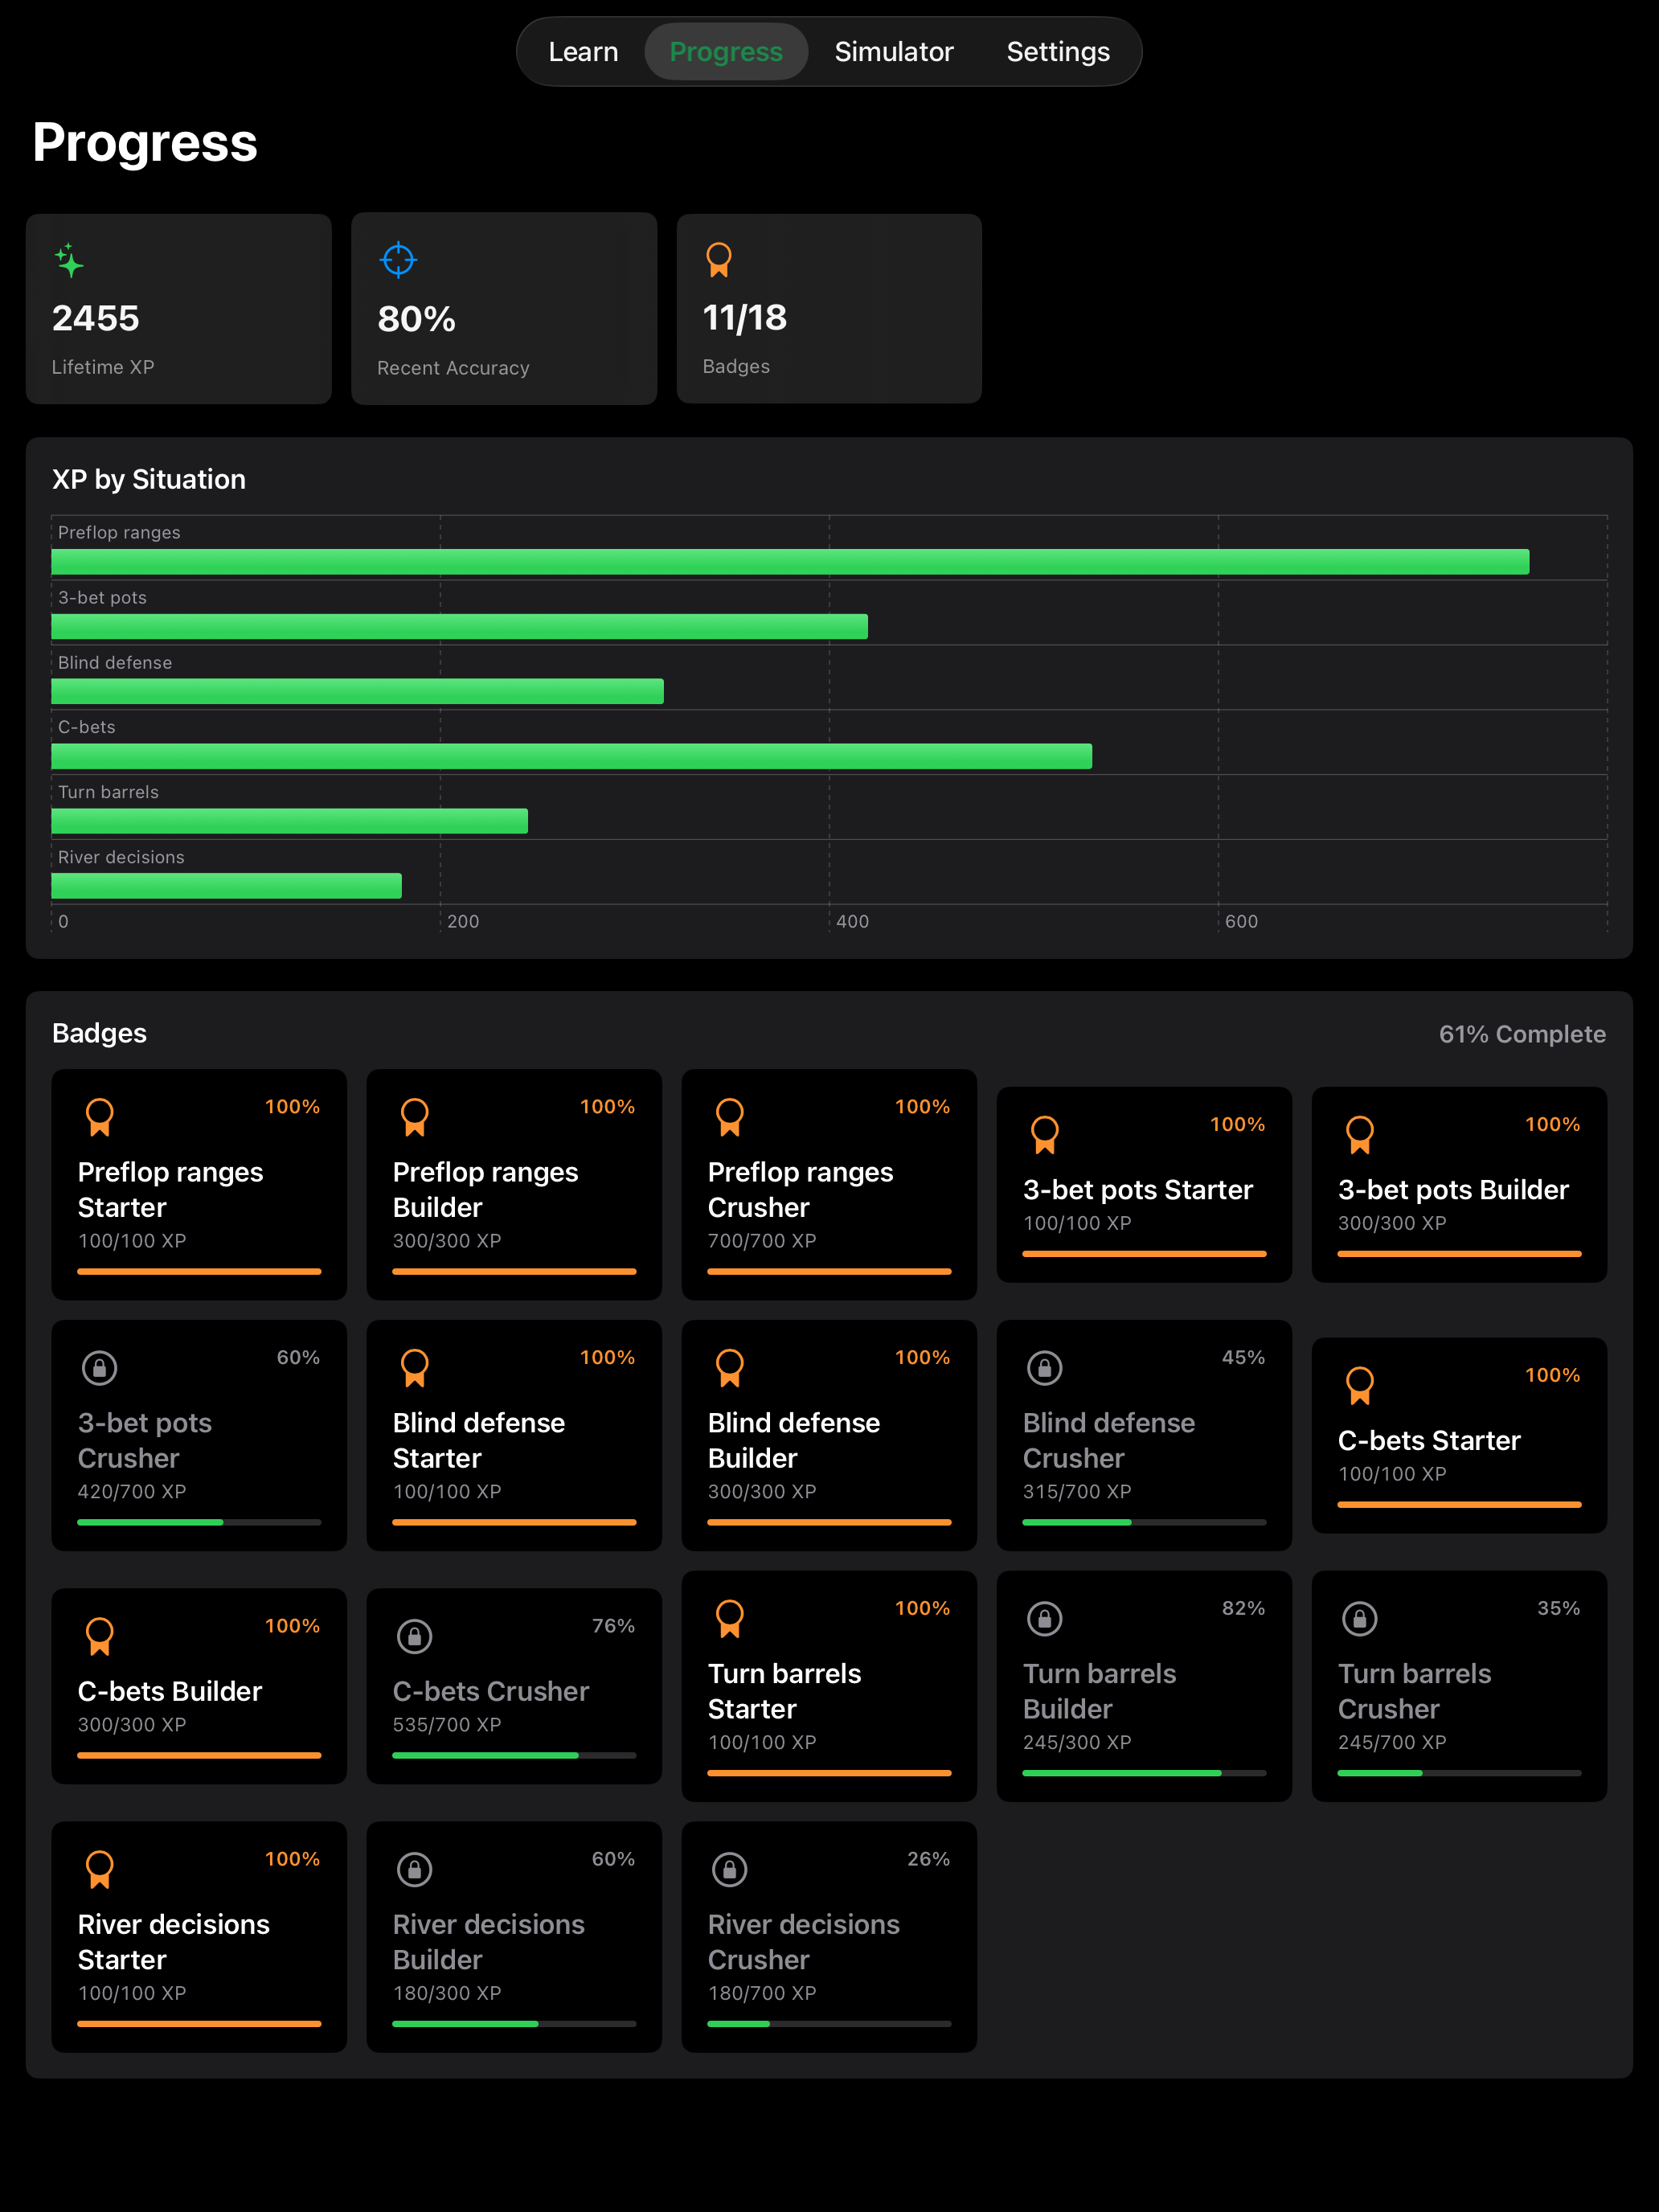Click the '61% Complete' label
Viewport: 1659px width, 2212px height.
pyautogui.click(x=1522, y=1034)
